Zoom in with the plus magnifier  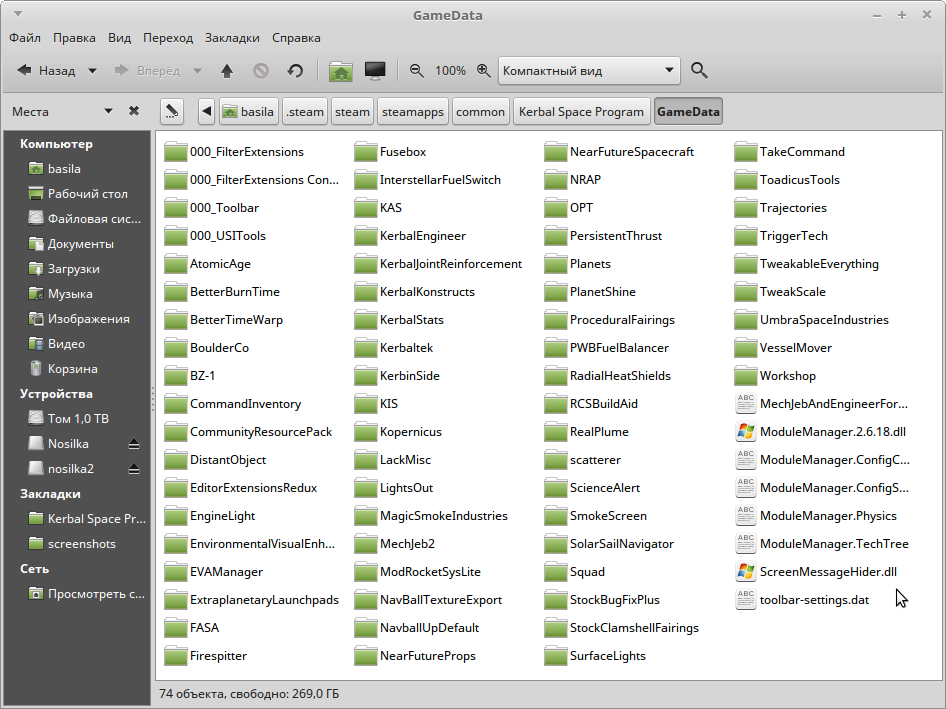tap(483, 71)
